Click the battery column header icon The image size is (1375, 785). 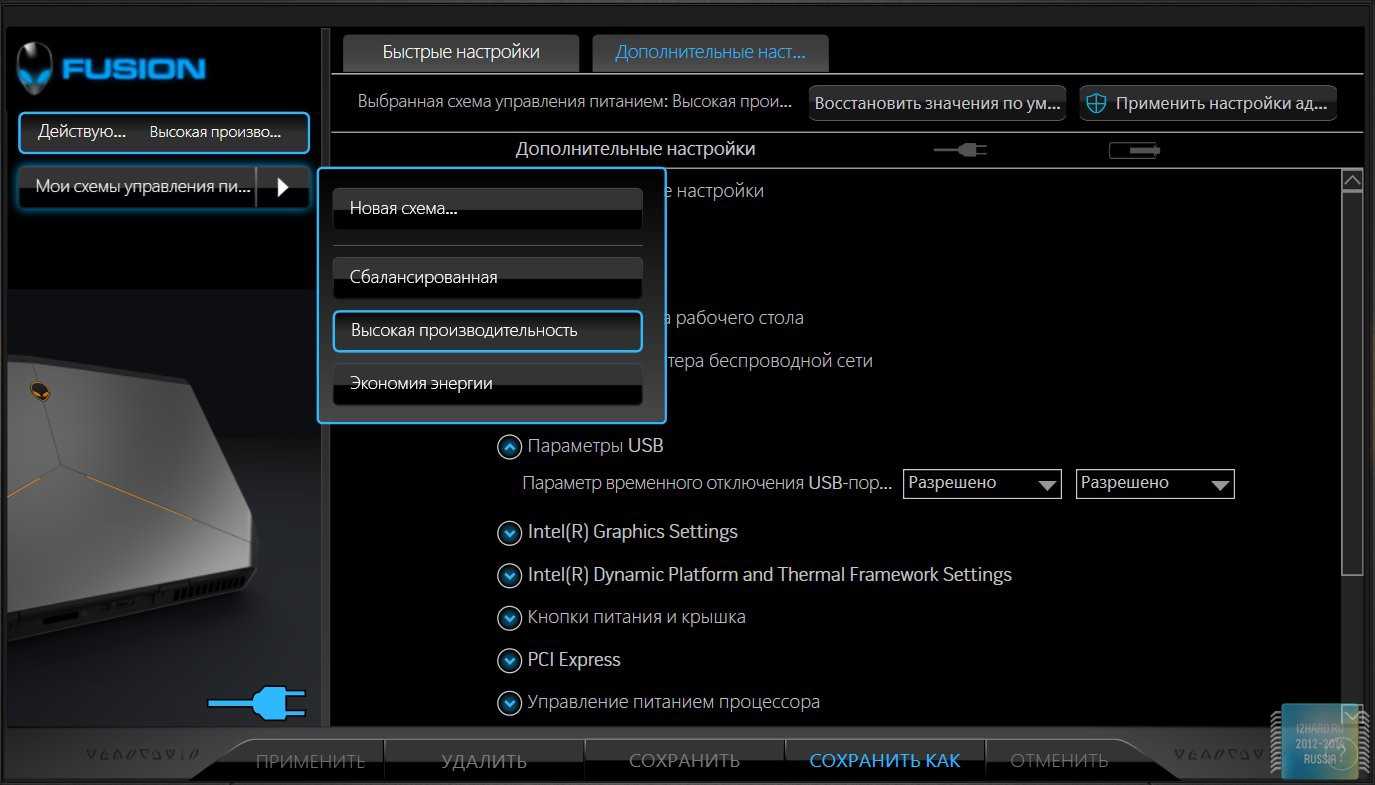point(1134,150)
